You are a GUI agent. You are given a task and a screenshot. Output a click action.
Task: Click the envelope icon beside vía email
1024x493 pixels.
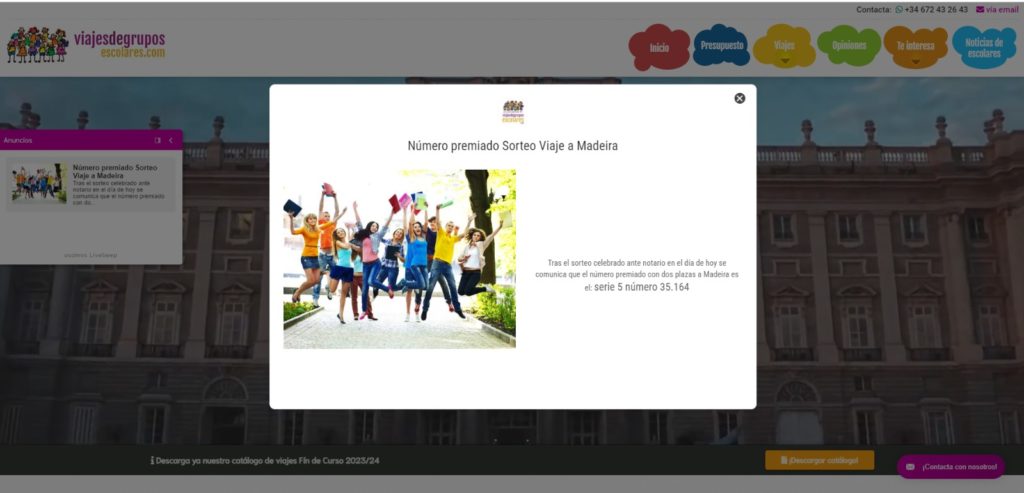(x=980, y=10)
